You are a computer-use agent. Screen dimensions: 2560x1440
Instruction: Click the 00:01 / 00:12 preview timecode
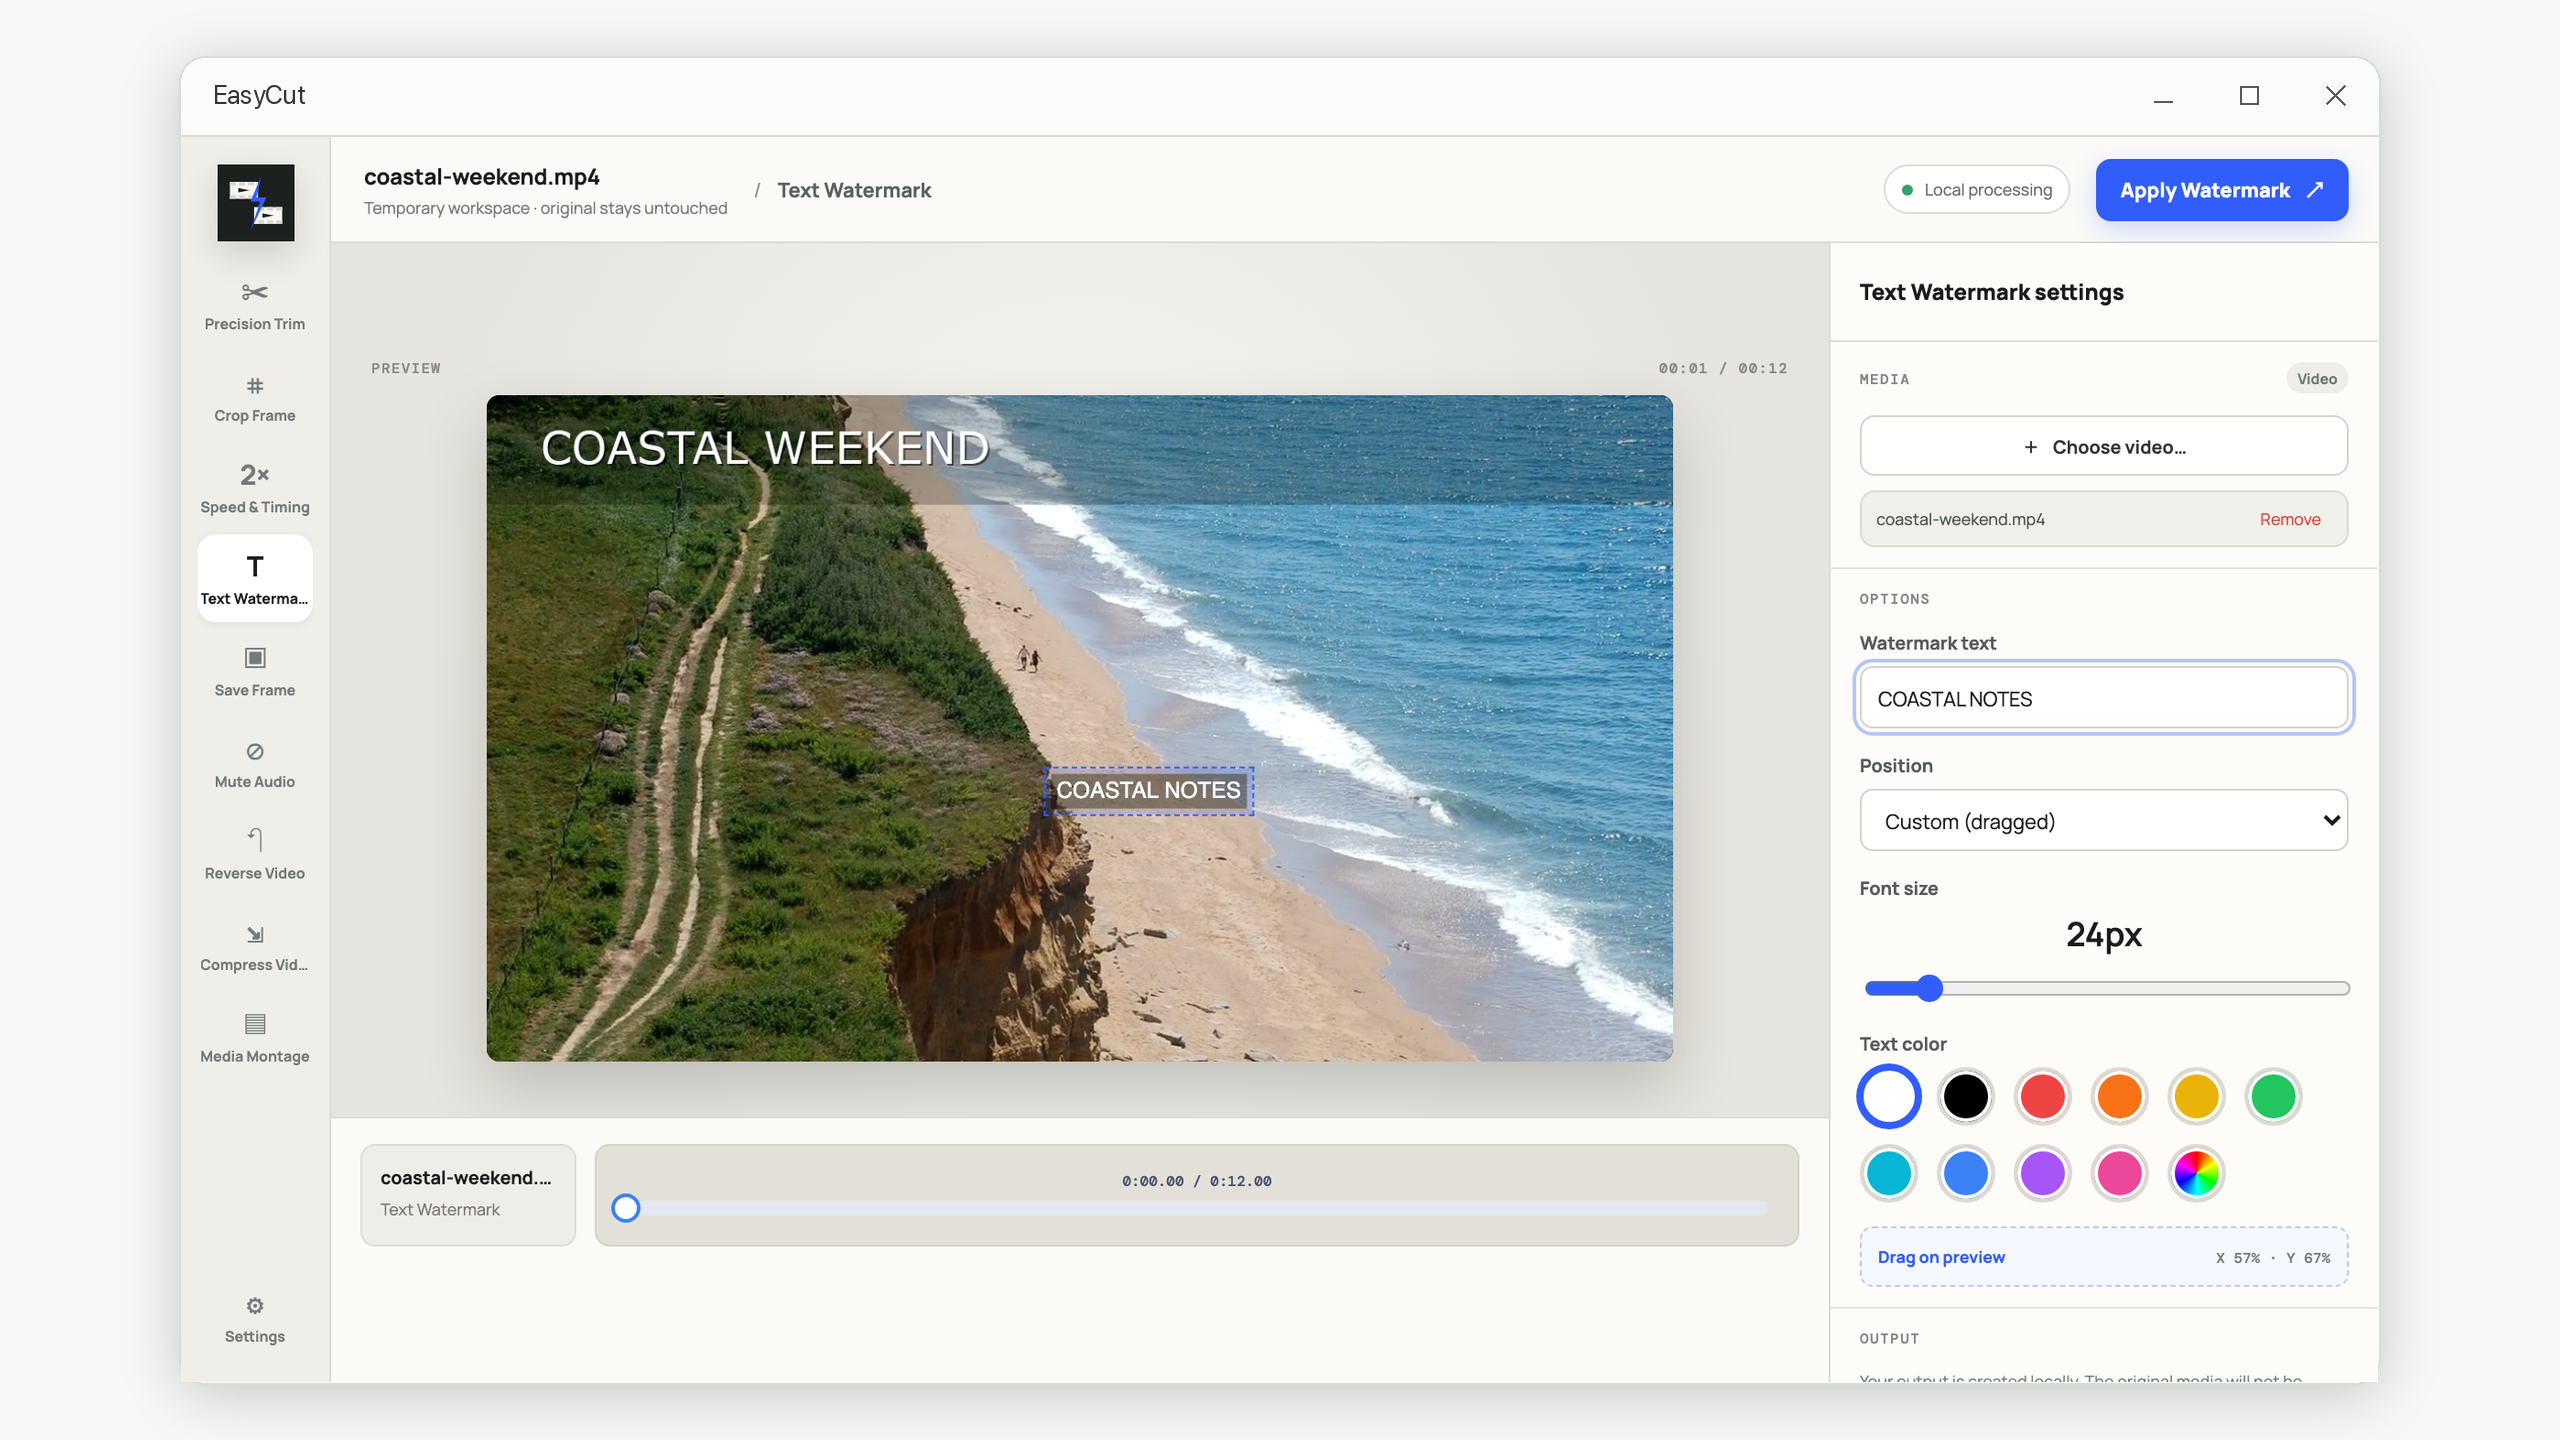coord(1723,368)
